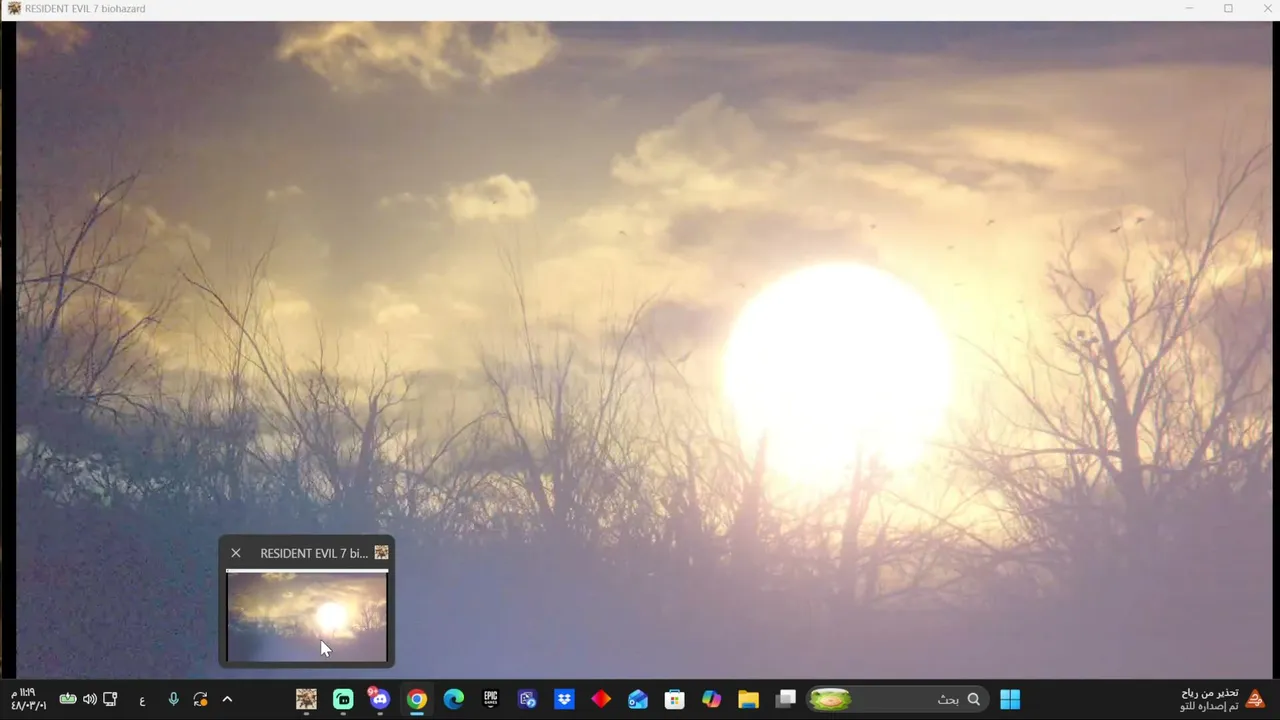Open the wind warning weather widget
Screen dimensions: 1280x720
click(1222, 699)
